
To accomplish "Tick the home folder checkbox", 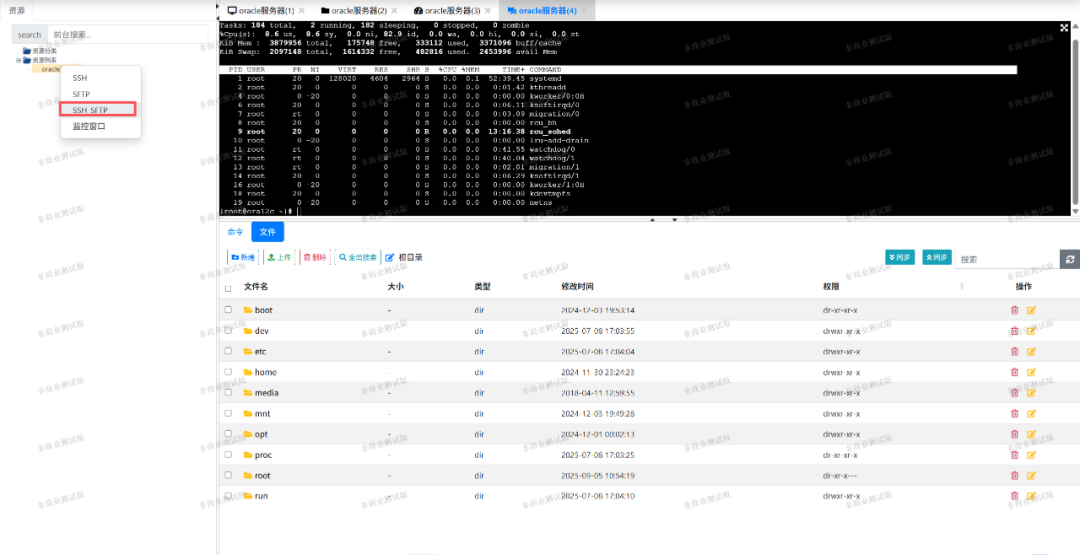I will click(228, 372).
